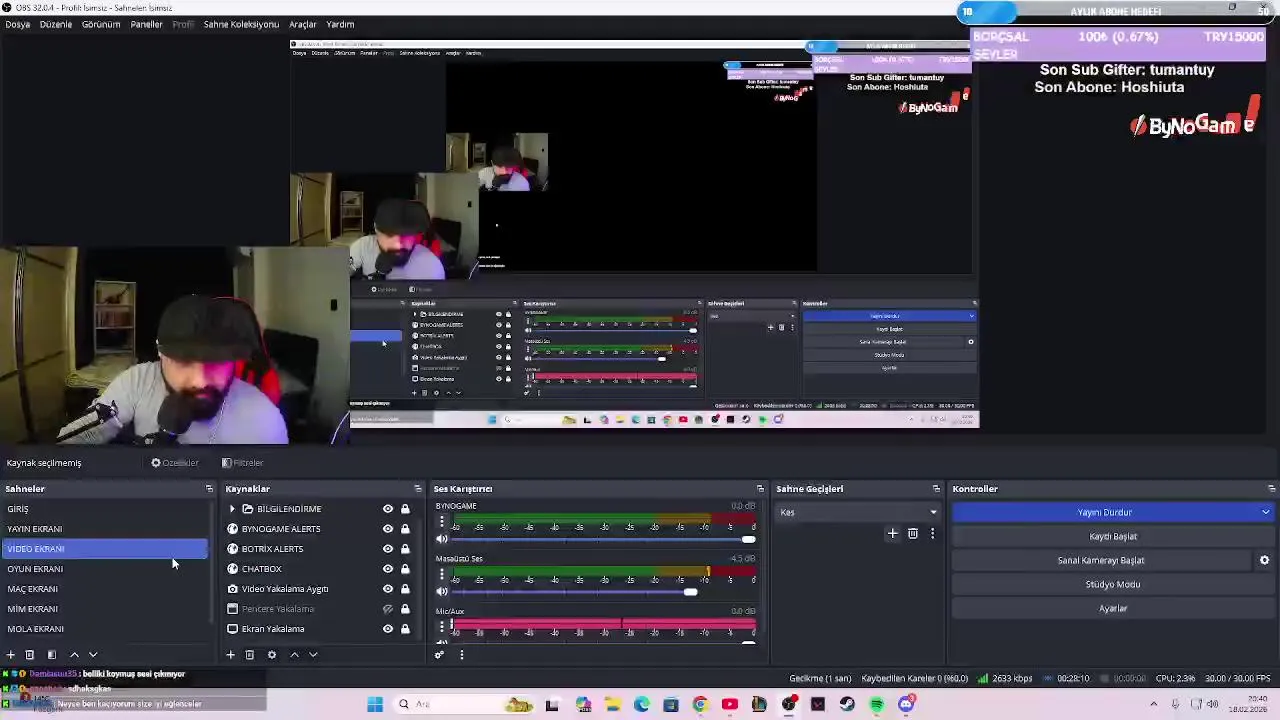Screen dimensions: 1280x720
Task: Move the source up in the Kaynaklar toolbar
Action: click(294, 655)
